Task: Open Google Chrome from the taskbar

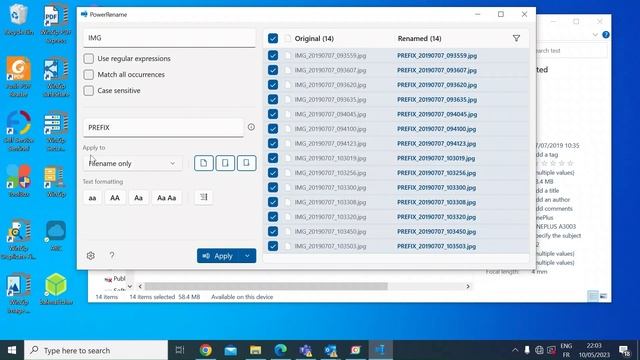Action: pyautogui.click(x=205, y=350)
